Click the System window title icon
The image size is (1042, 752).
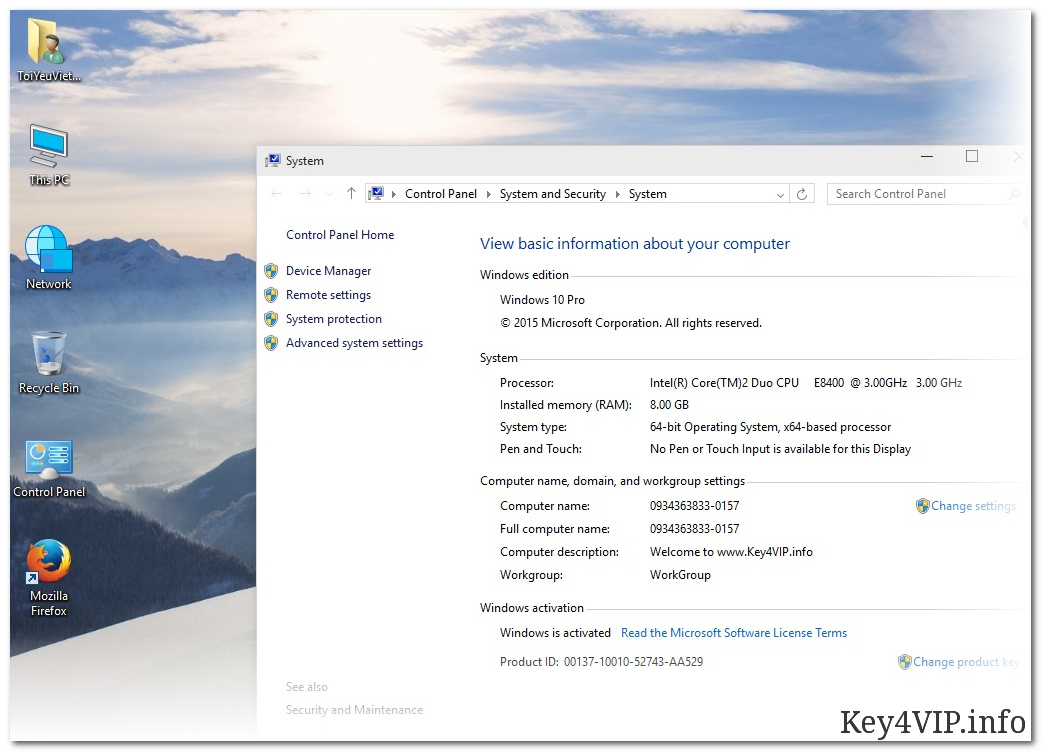272,161
